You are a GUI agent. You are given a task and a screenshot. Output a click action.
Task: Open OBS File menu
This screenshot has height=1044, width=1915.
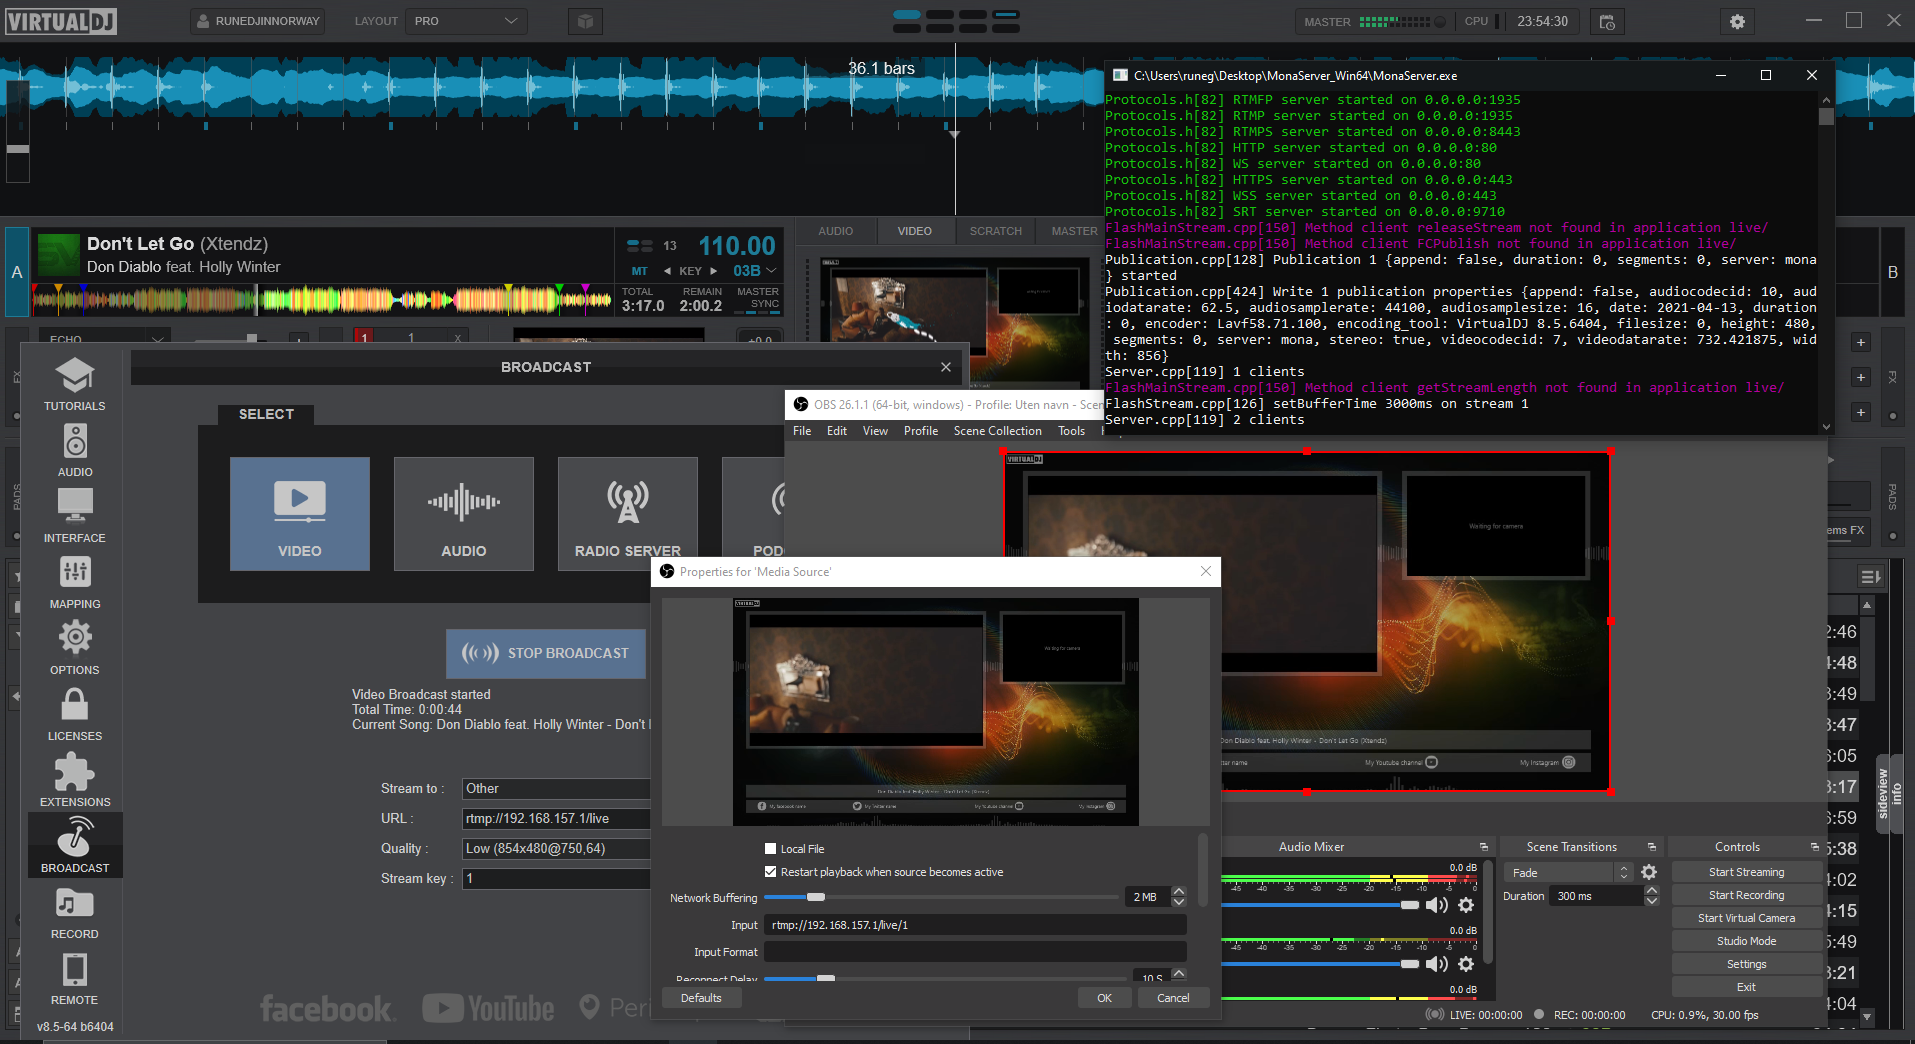click(x=802, y=431)
